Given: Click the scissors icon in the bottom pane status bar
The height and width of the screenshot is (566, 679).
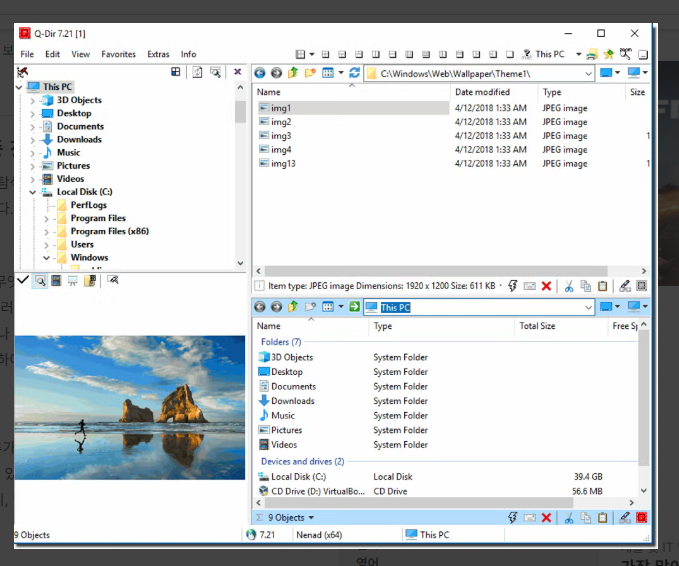Looking at the screenshot, I should point(569,517).
